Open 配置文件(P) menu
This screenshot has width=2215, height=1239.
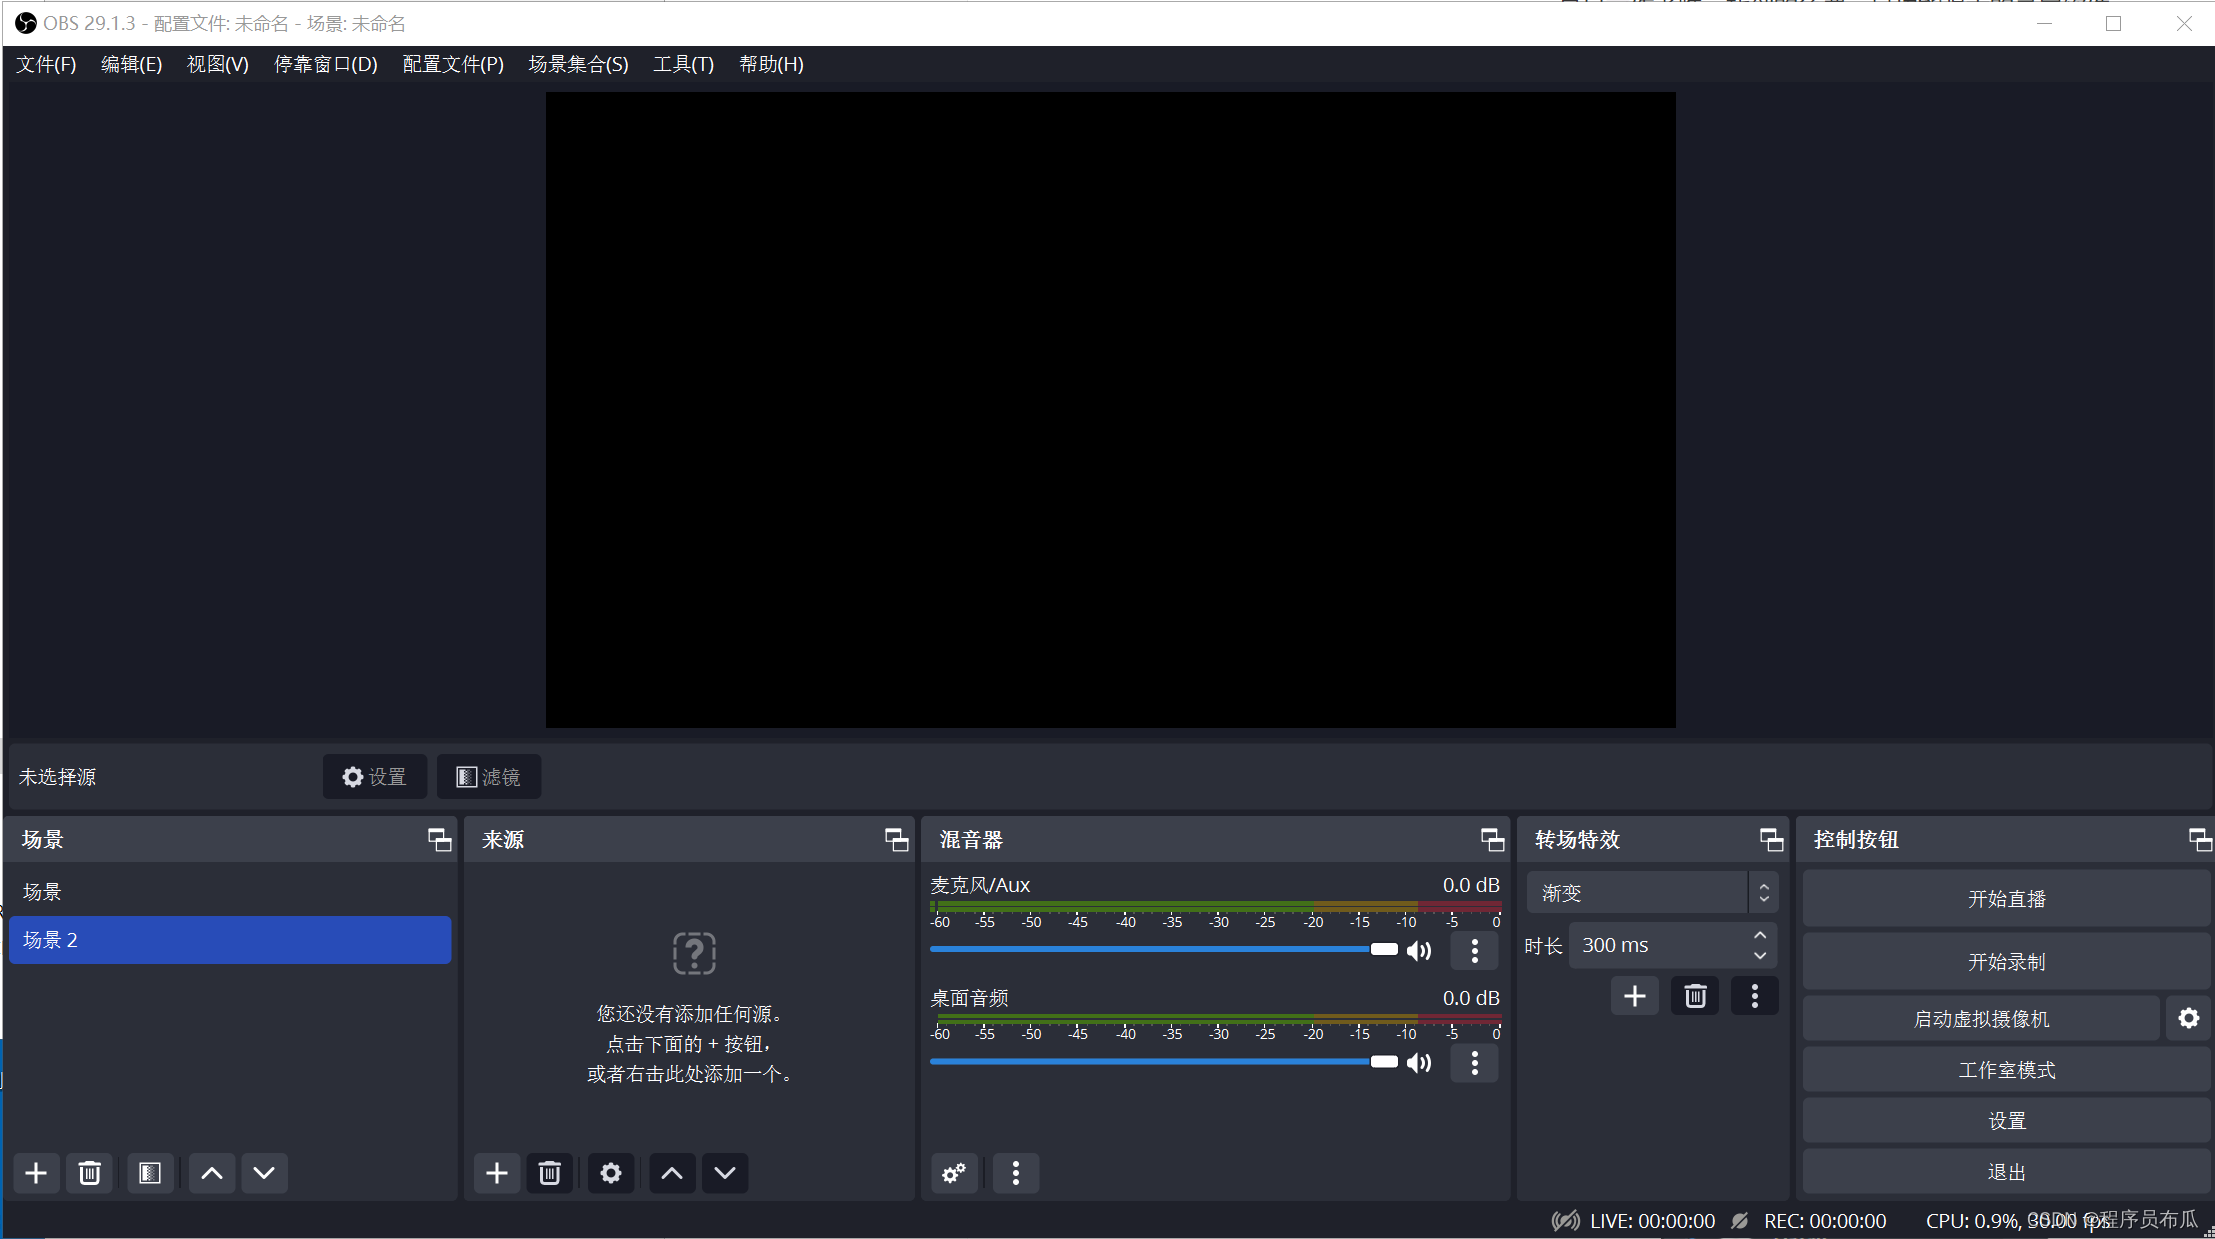(453, 64)
